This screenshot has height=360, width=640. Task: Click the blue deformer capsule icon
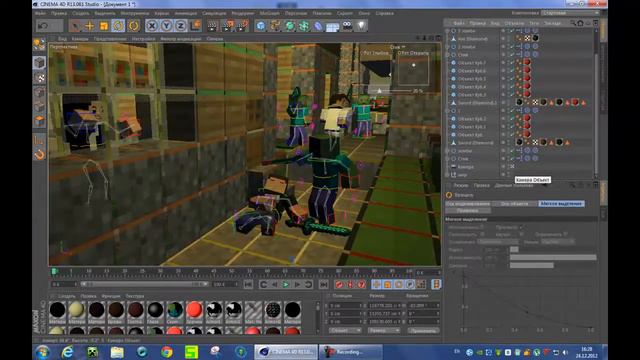pos(318,26)
